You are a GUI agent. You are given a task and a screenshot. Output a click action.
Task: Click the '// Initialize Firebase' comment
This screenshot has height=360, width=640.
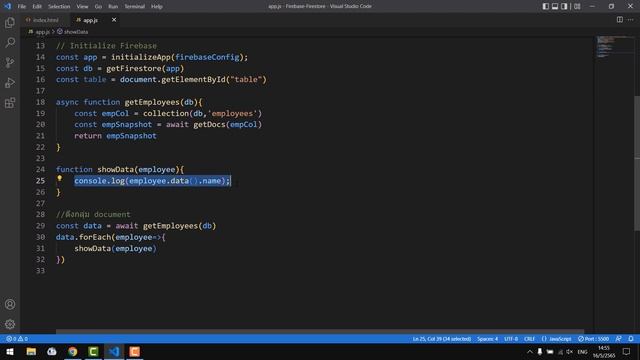coord(106,46)
